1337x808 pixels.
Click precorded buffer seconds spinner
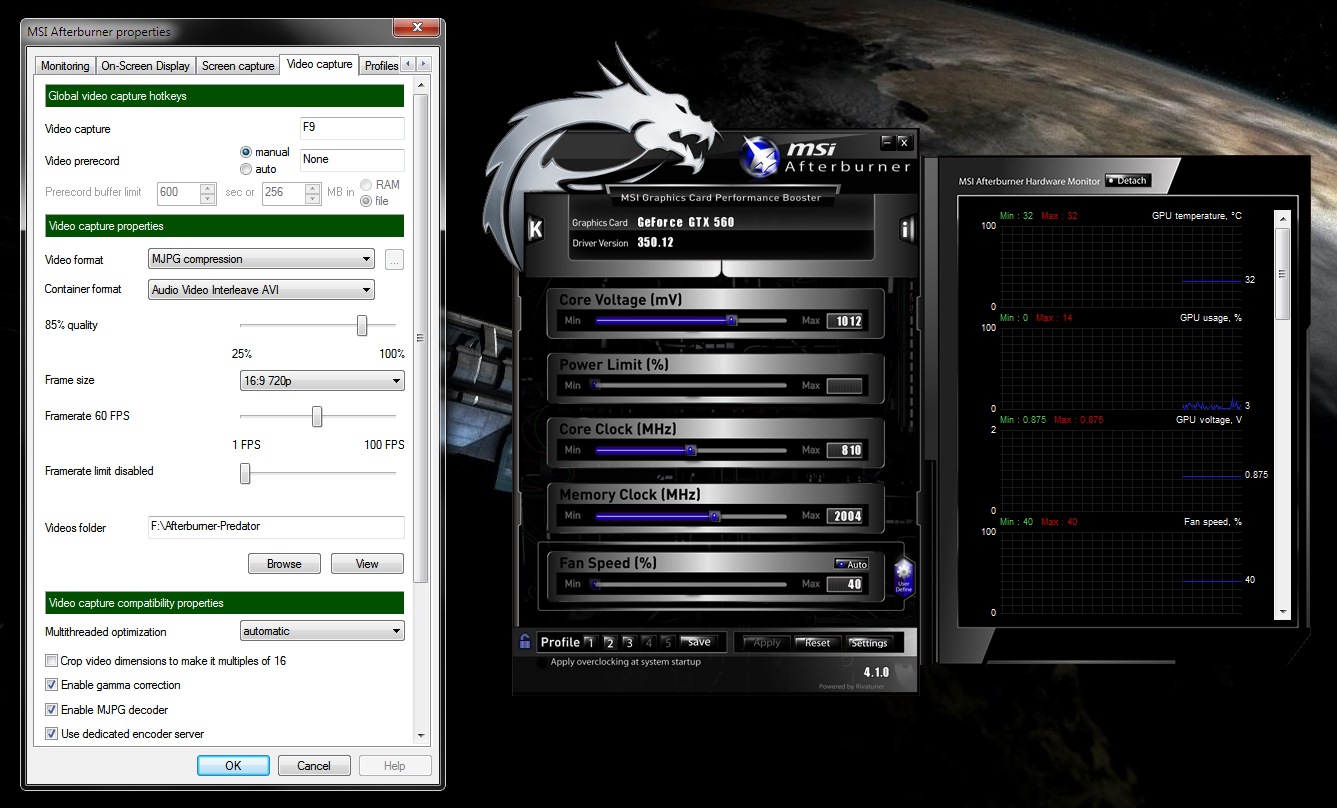[207, 193]
